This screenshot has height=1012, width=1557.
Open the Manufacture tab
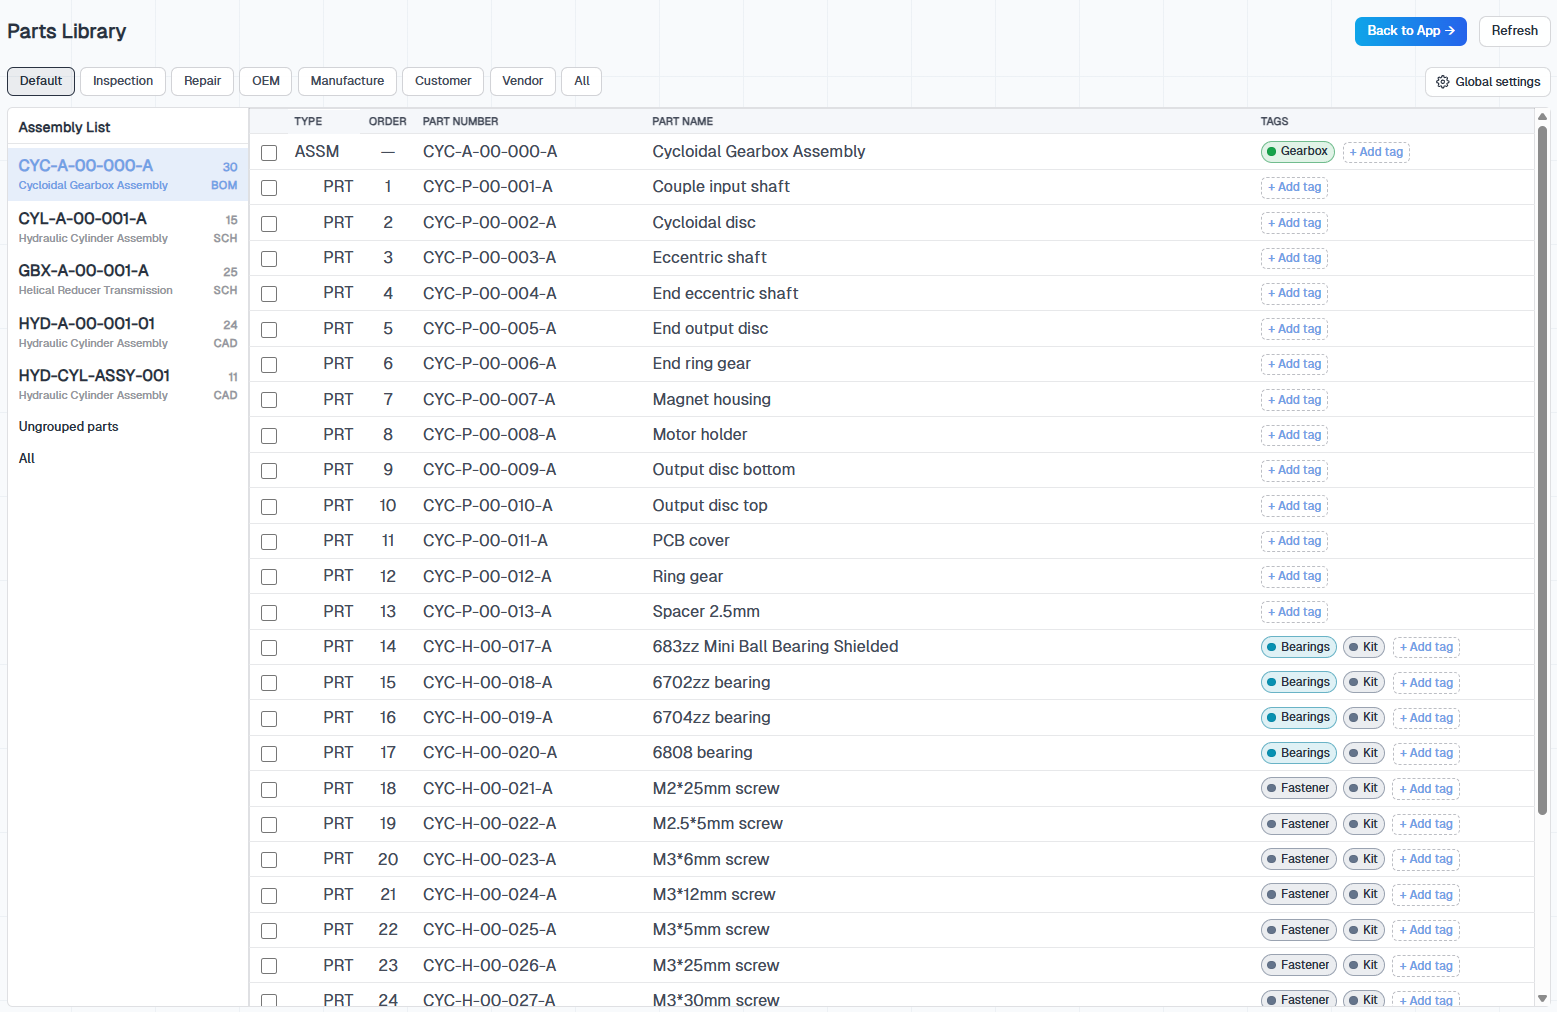[x=347, y=81]
